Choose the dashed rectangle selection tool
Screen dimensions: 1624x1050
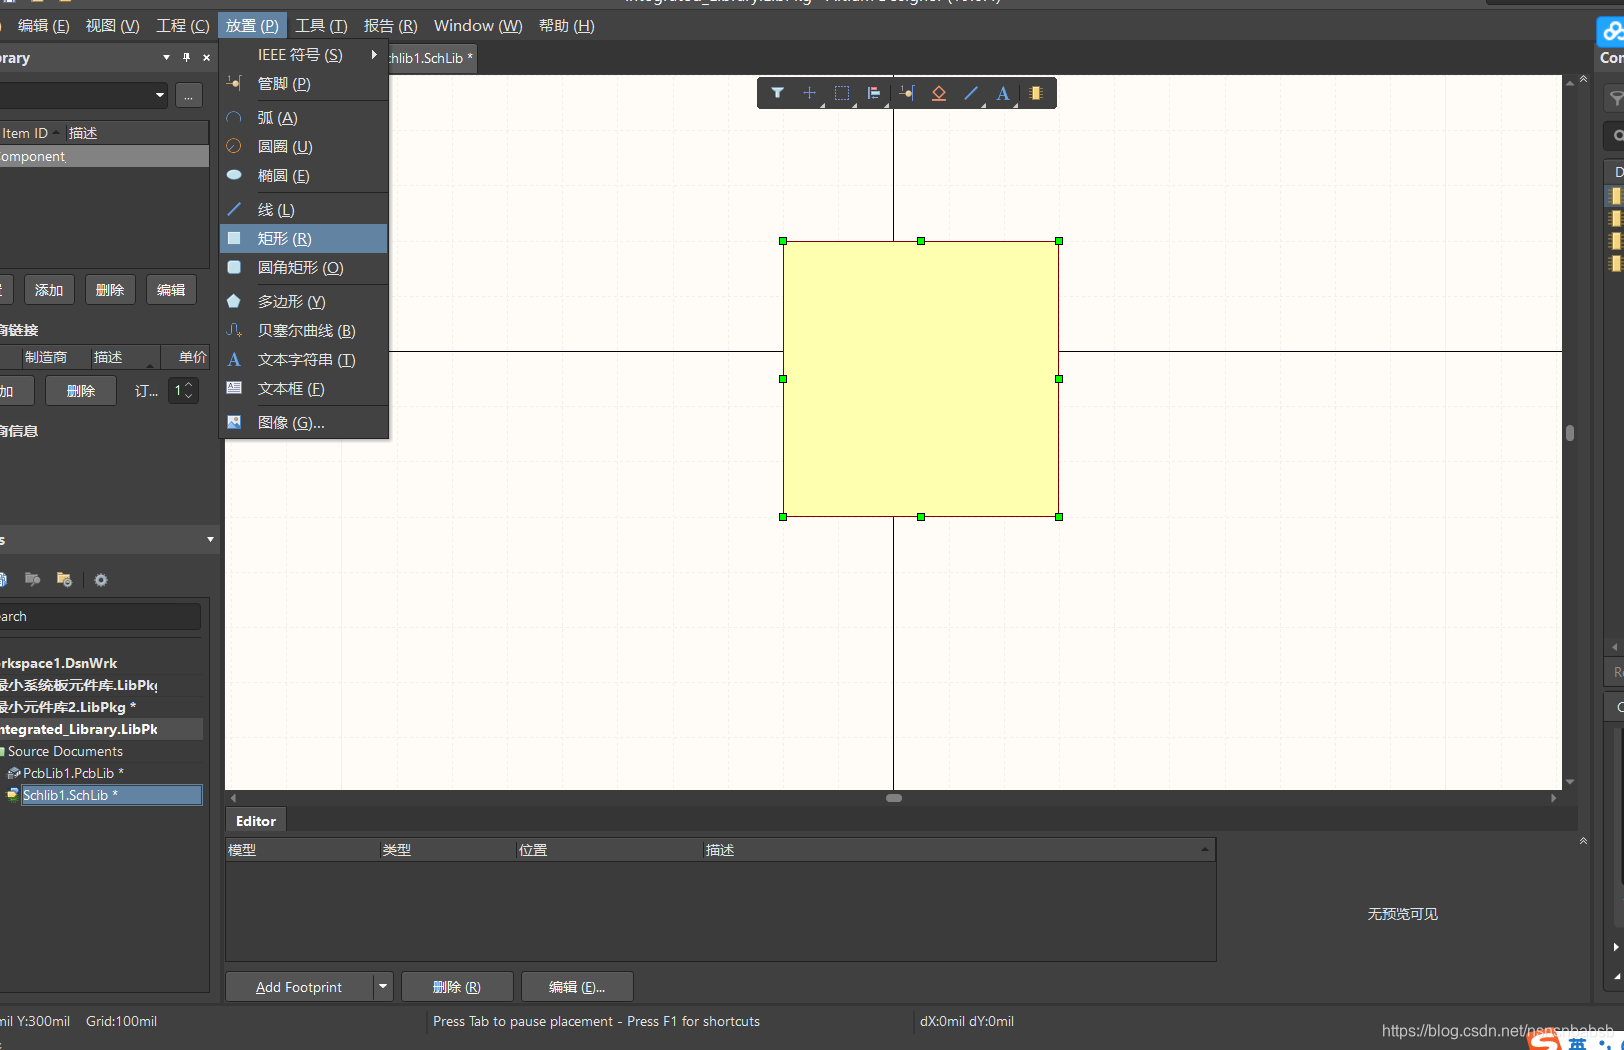pos(842,93)
